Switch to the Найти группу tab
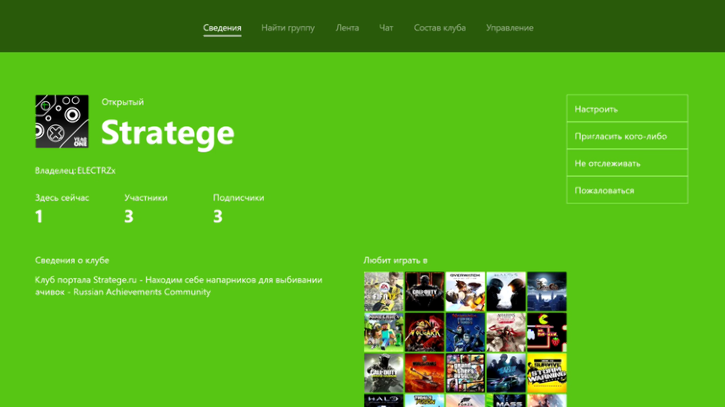The image size is (725, 407). coord(288,28)
